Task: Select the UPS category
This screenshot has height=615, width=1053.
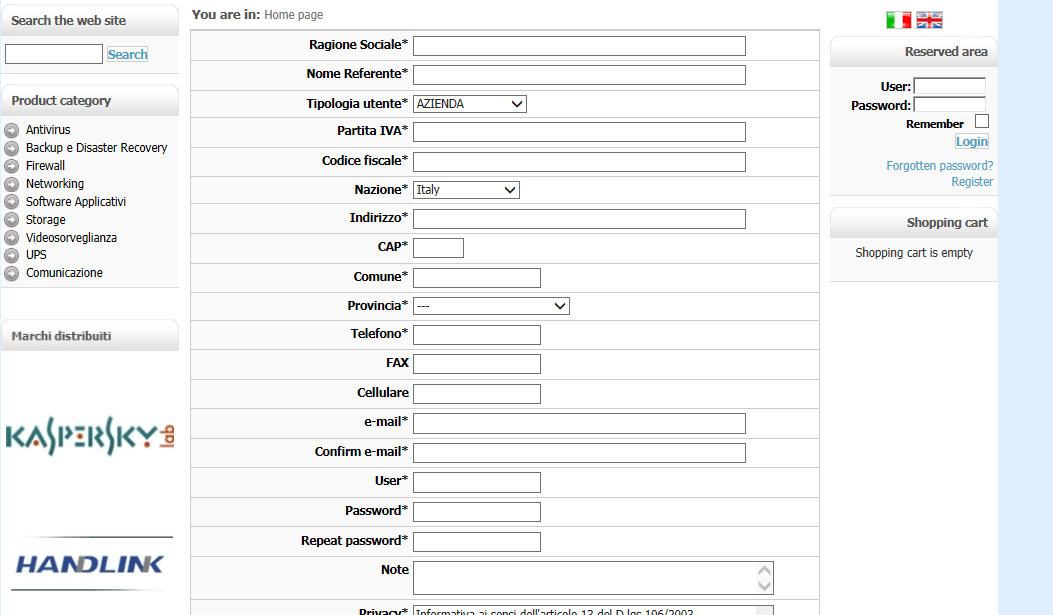Action: point(36,254)
